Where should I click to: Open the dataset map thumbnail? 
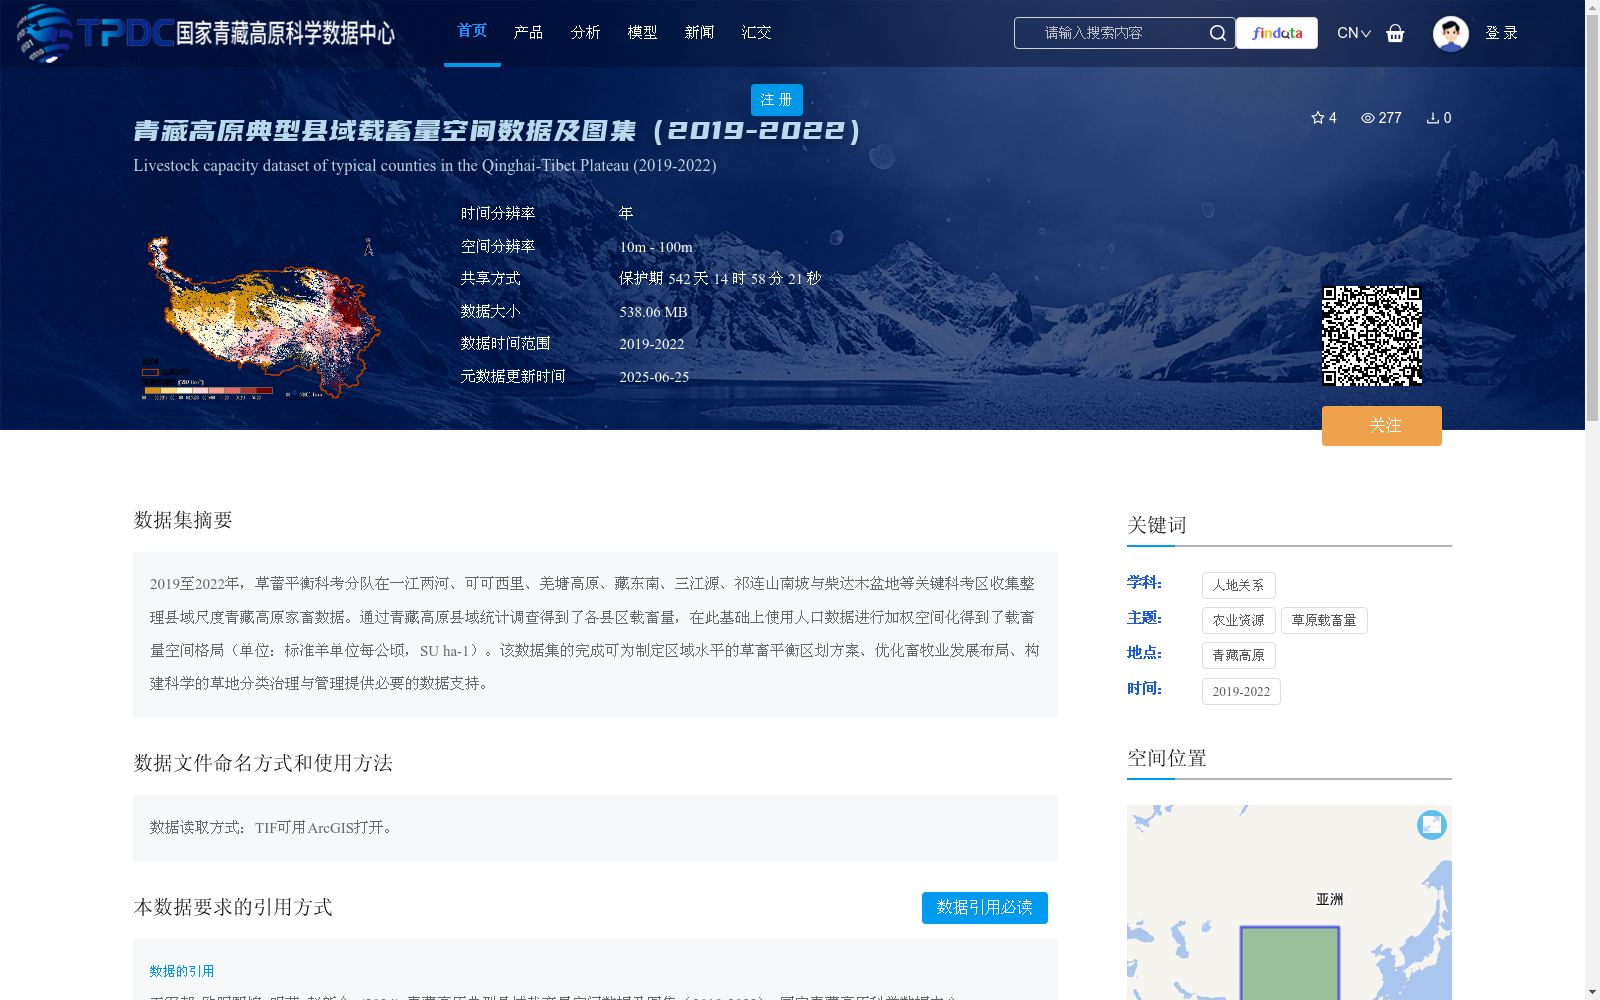[259, 317]
